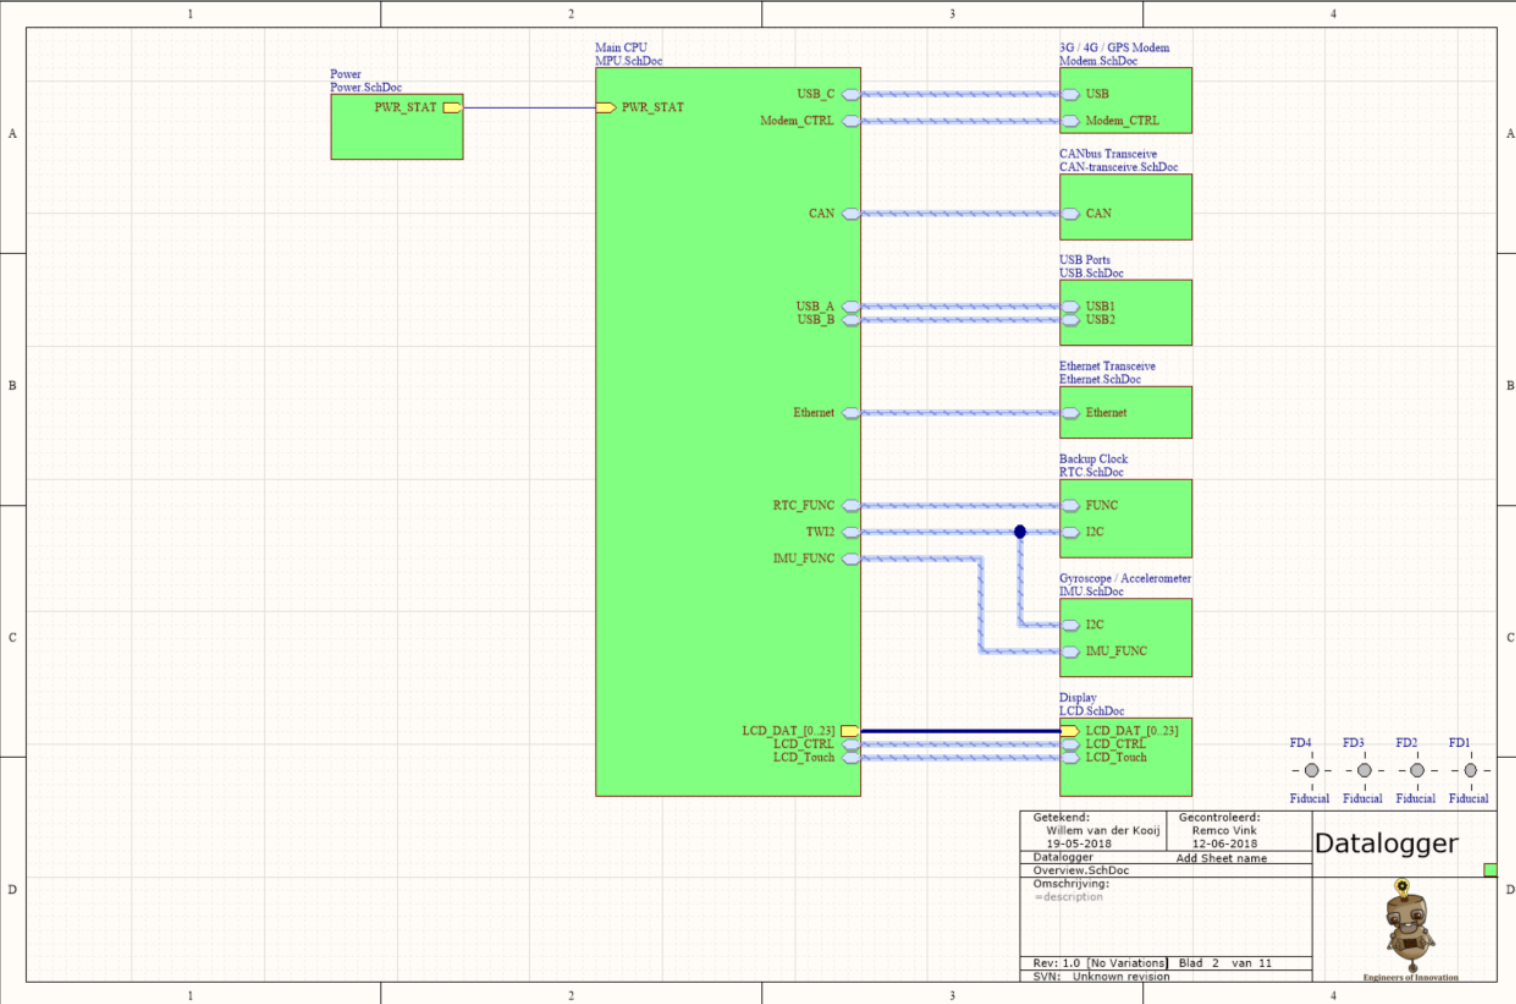Click the junction dot on the TWI2 bus
1516x1004 pixels.
pyautogui.click(x=1020, y=532)
